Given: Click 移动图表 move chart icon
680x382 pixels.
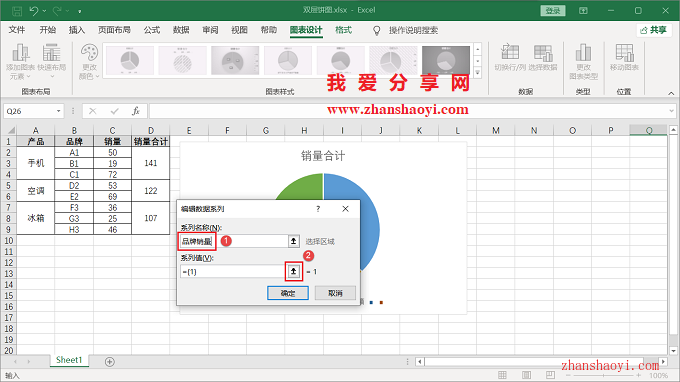Looking at the screenshot, I should 624,57.
